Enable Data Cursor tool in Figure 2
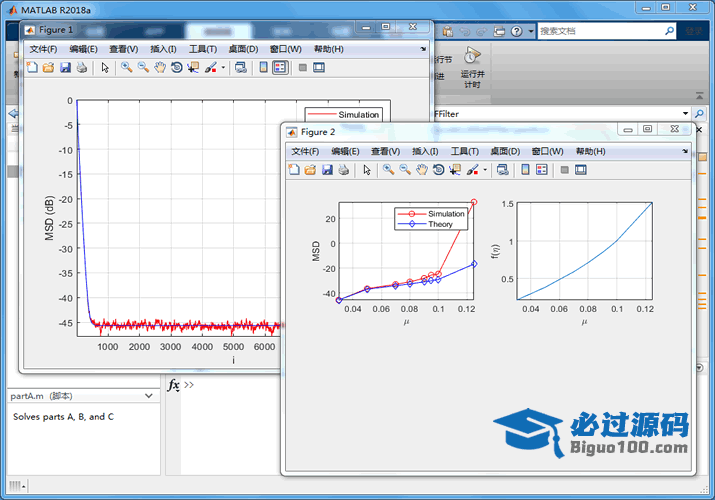This screenshot has height=500, width=715. coord(455,170)
